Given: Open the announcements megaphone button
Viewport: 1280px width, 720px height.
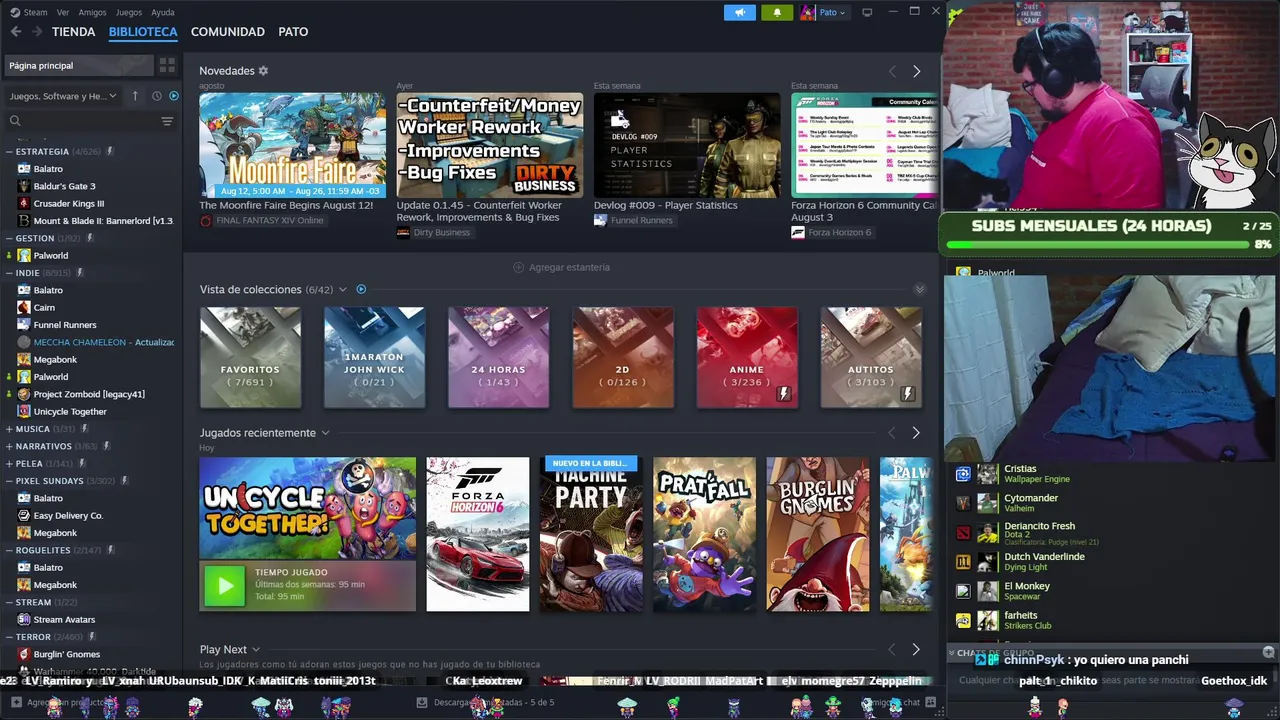Looking at the screenshot, I should 740,12.
